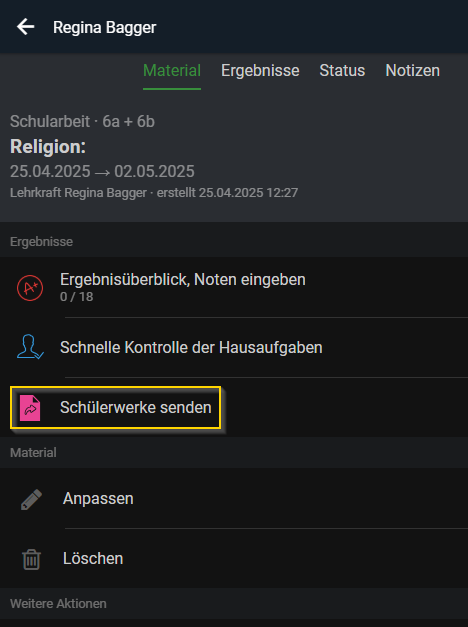Switch to the Status tab

pyautogui.click(x=342, y=71)
